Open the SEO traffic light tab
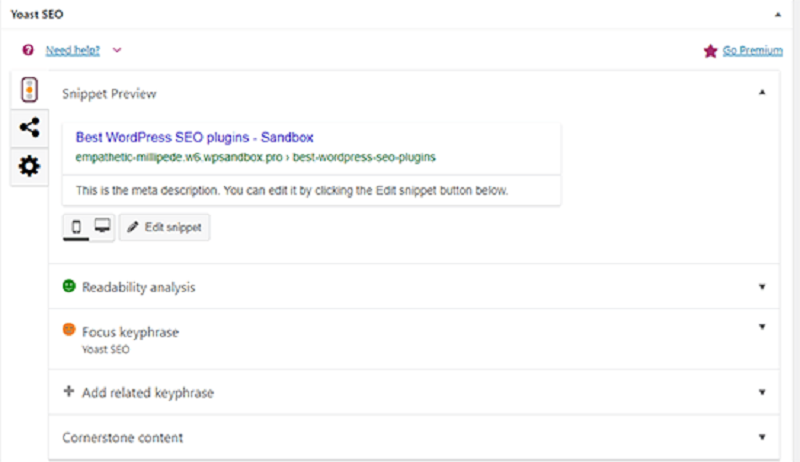800x462 pixels. (x=30, y=90)
